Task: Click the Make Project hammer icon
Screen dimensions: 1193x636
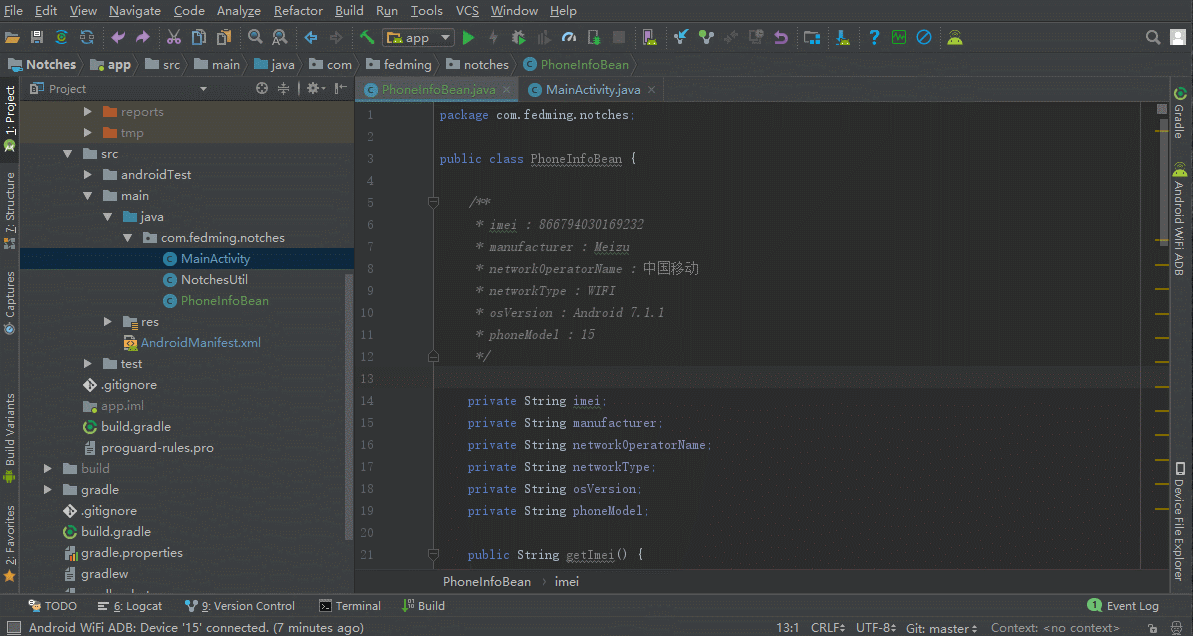Action: coord(367,38)
